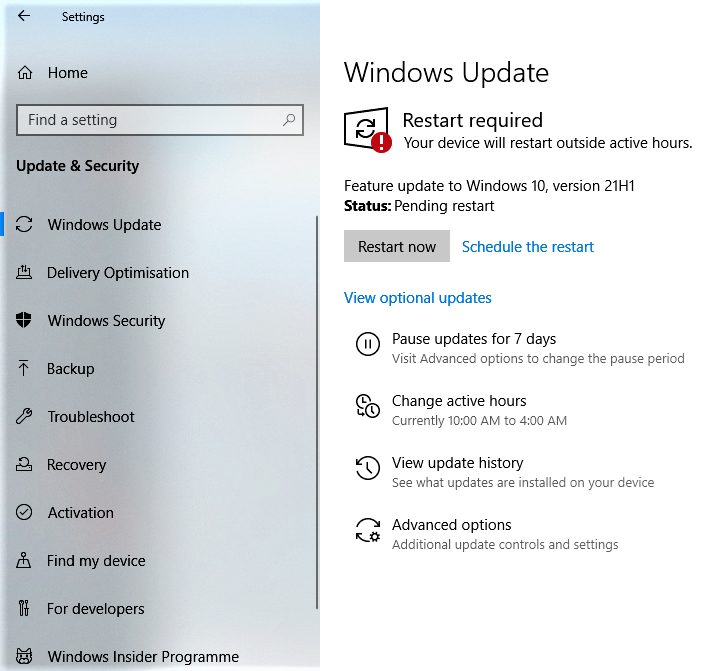Click the 'Status: Pending restart' text
Image resolution: width=706 pixels, height=671 pixels.
point(419,206)
